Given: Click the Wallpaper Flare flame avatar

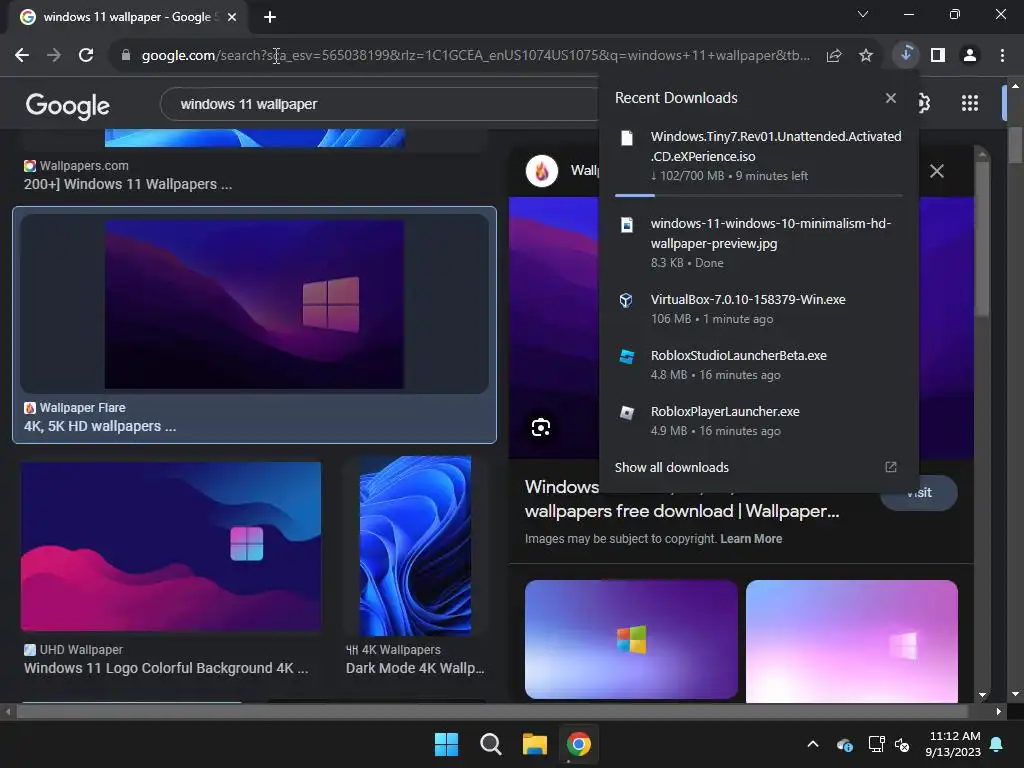Looking at the screenshot, I should point(542,171).
